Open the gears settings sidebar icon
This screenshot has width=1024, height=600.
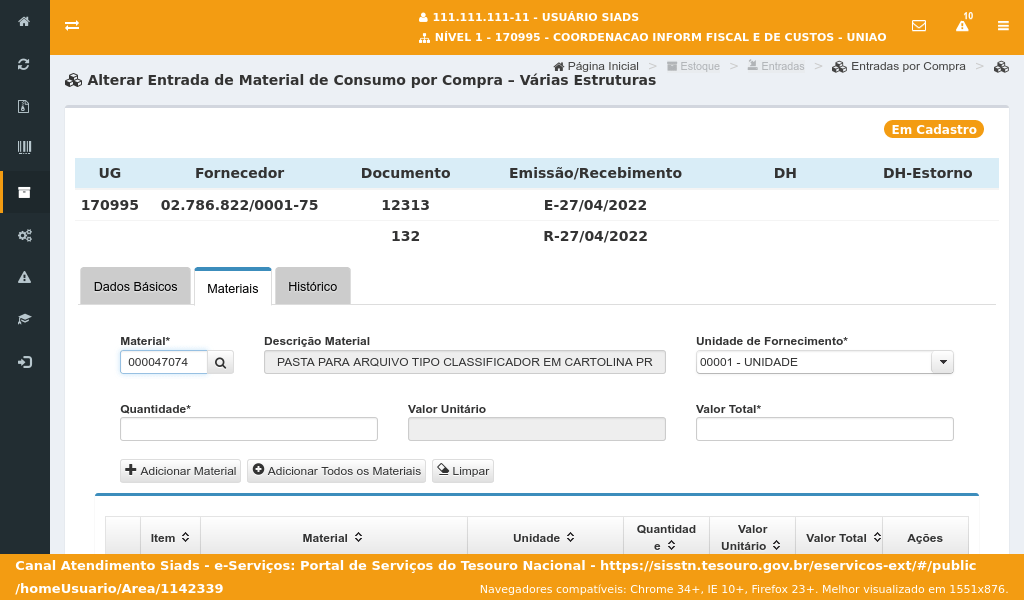(x=24, y=235)
